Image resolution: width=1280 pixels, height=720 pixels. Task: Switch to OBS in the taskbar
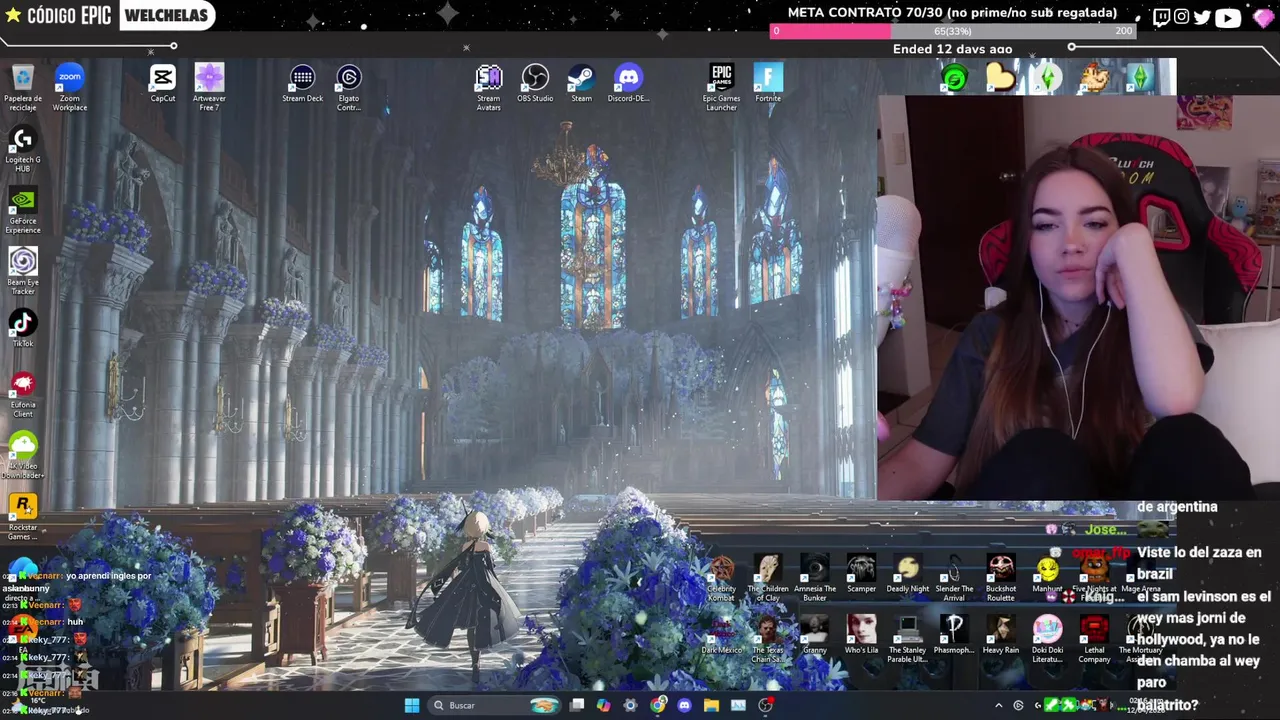coord(765,705)
